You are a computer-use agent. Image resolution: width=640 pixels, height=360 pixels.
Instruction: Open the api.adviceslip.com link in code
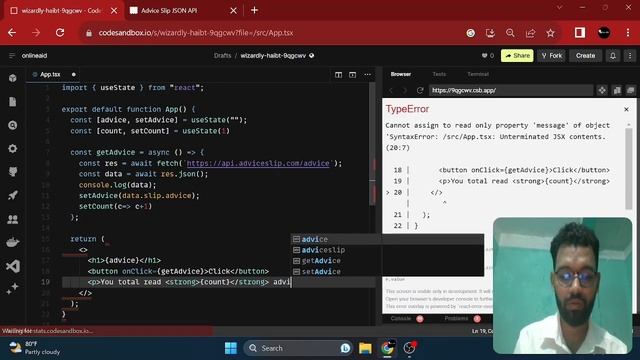tap(258, 163)
